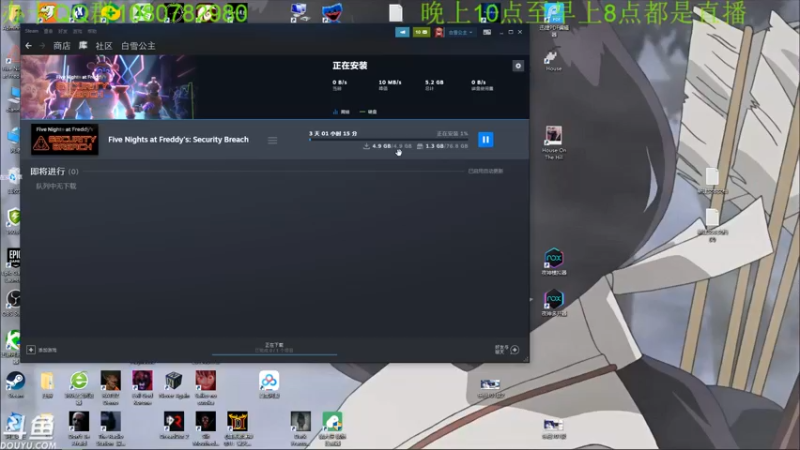The image size is (800, 450).
Task: Open the Security Breach game thumbnail
Action: coord(65,139)
